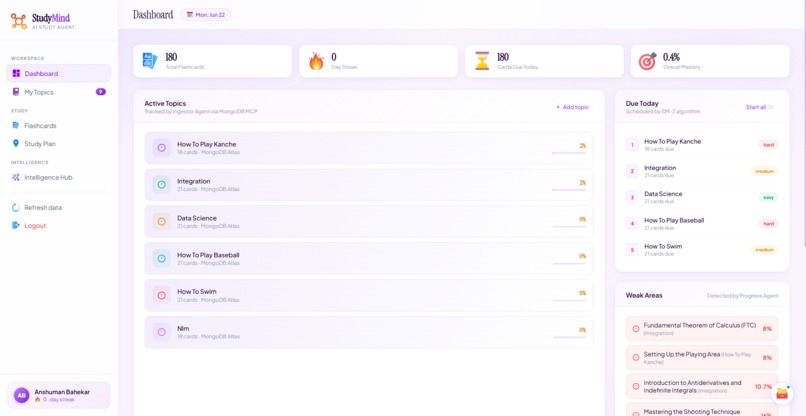Click the Study Plan pin icon

click(15, 143)
